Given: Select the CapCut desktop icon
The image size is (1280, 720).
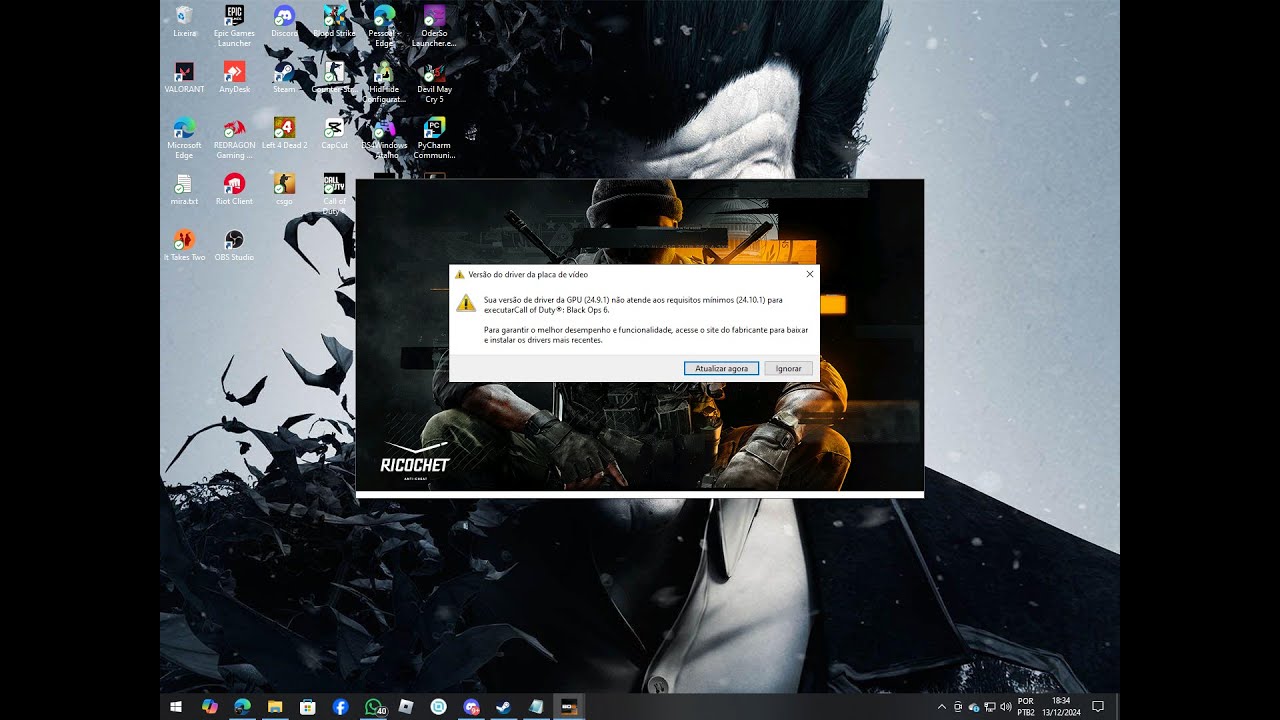Looking at the screenshot, I should click(x=334, y=134).
